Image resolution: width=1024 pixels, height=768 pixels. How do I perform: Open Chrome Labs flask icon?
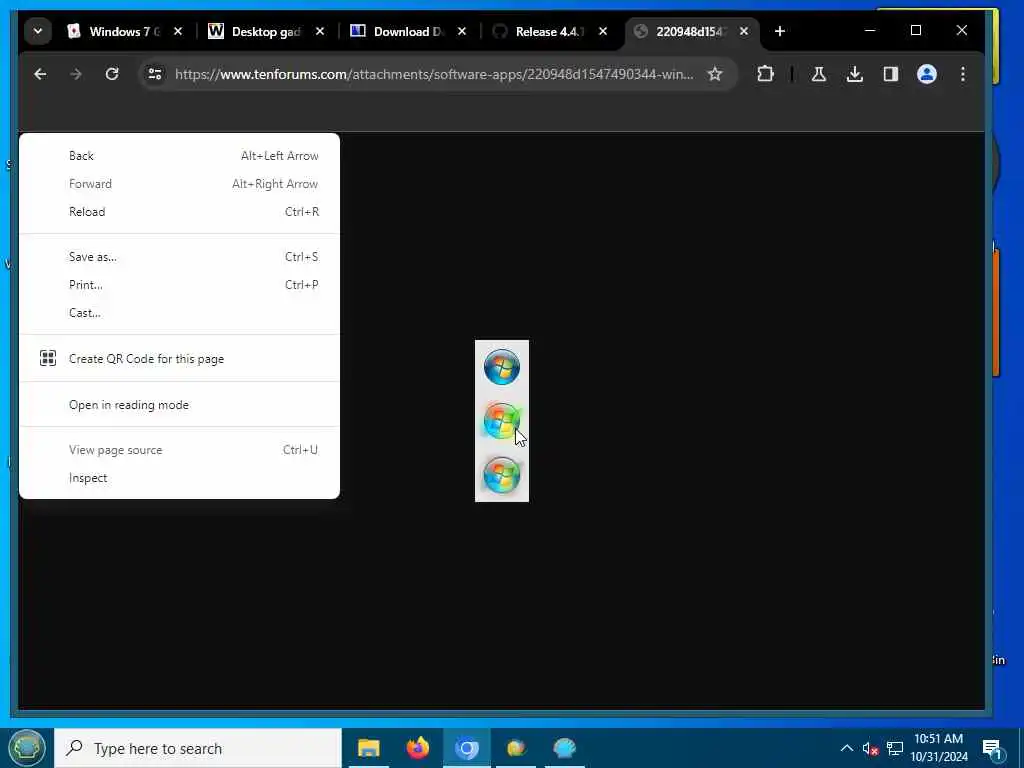pyautogui.click(x=818, y=74)
